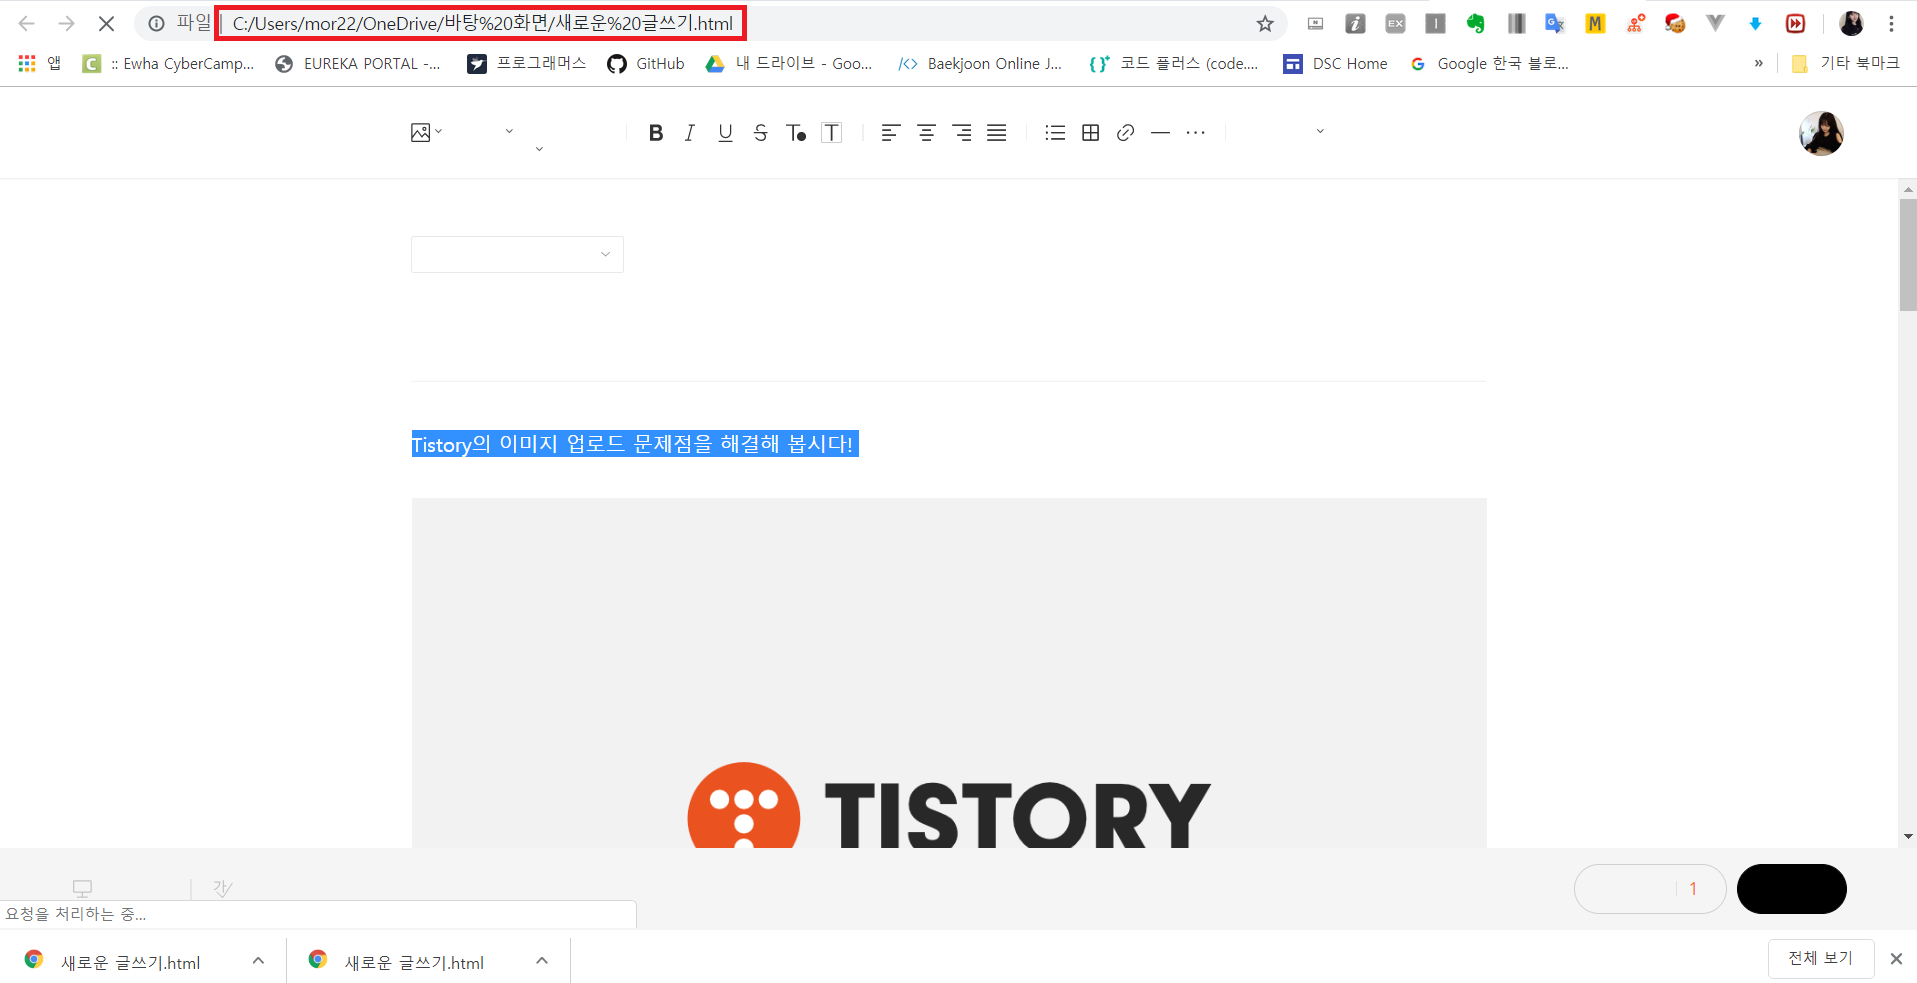The height and width of the screenshot is (983, 1917).
Task: Click the selected post title text
Action: click(634, 444)
